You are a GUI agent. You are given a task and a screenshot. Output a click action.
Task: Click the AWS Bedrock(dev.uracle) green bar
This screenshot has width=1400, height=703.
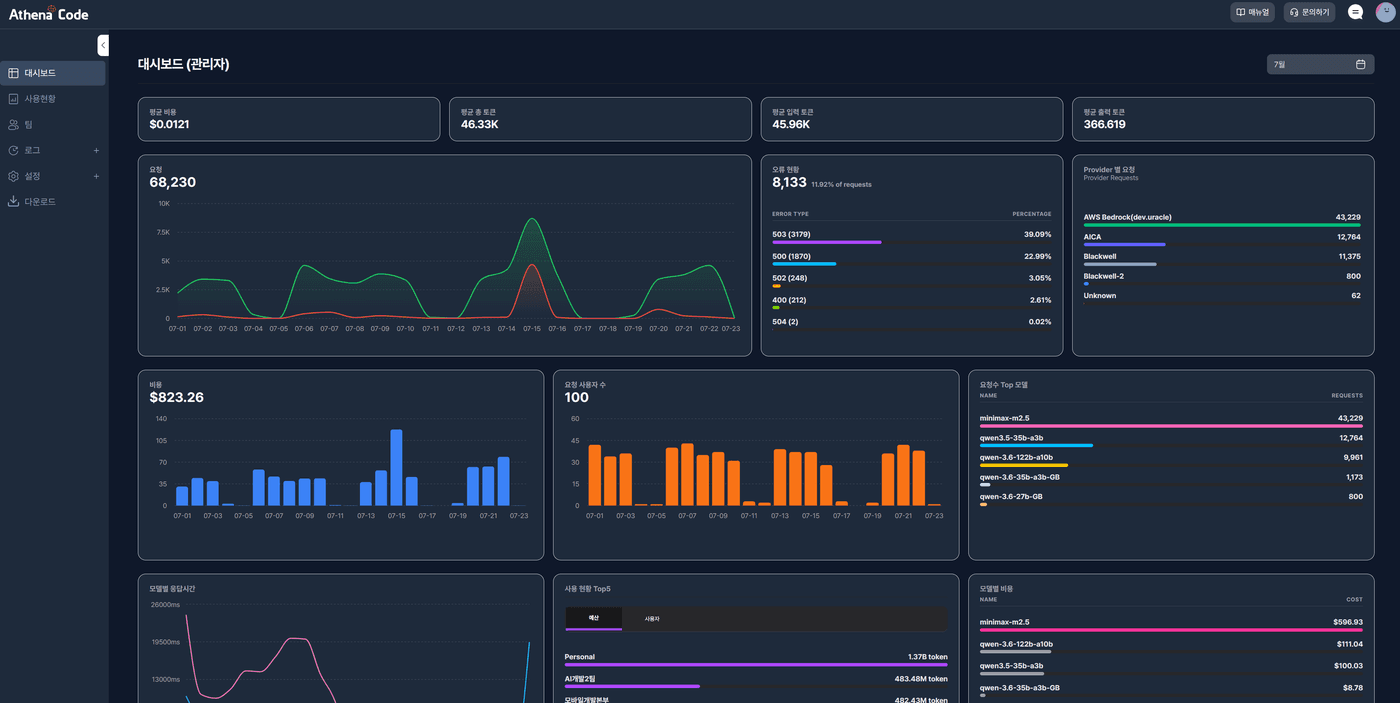click(1222, 225)
